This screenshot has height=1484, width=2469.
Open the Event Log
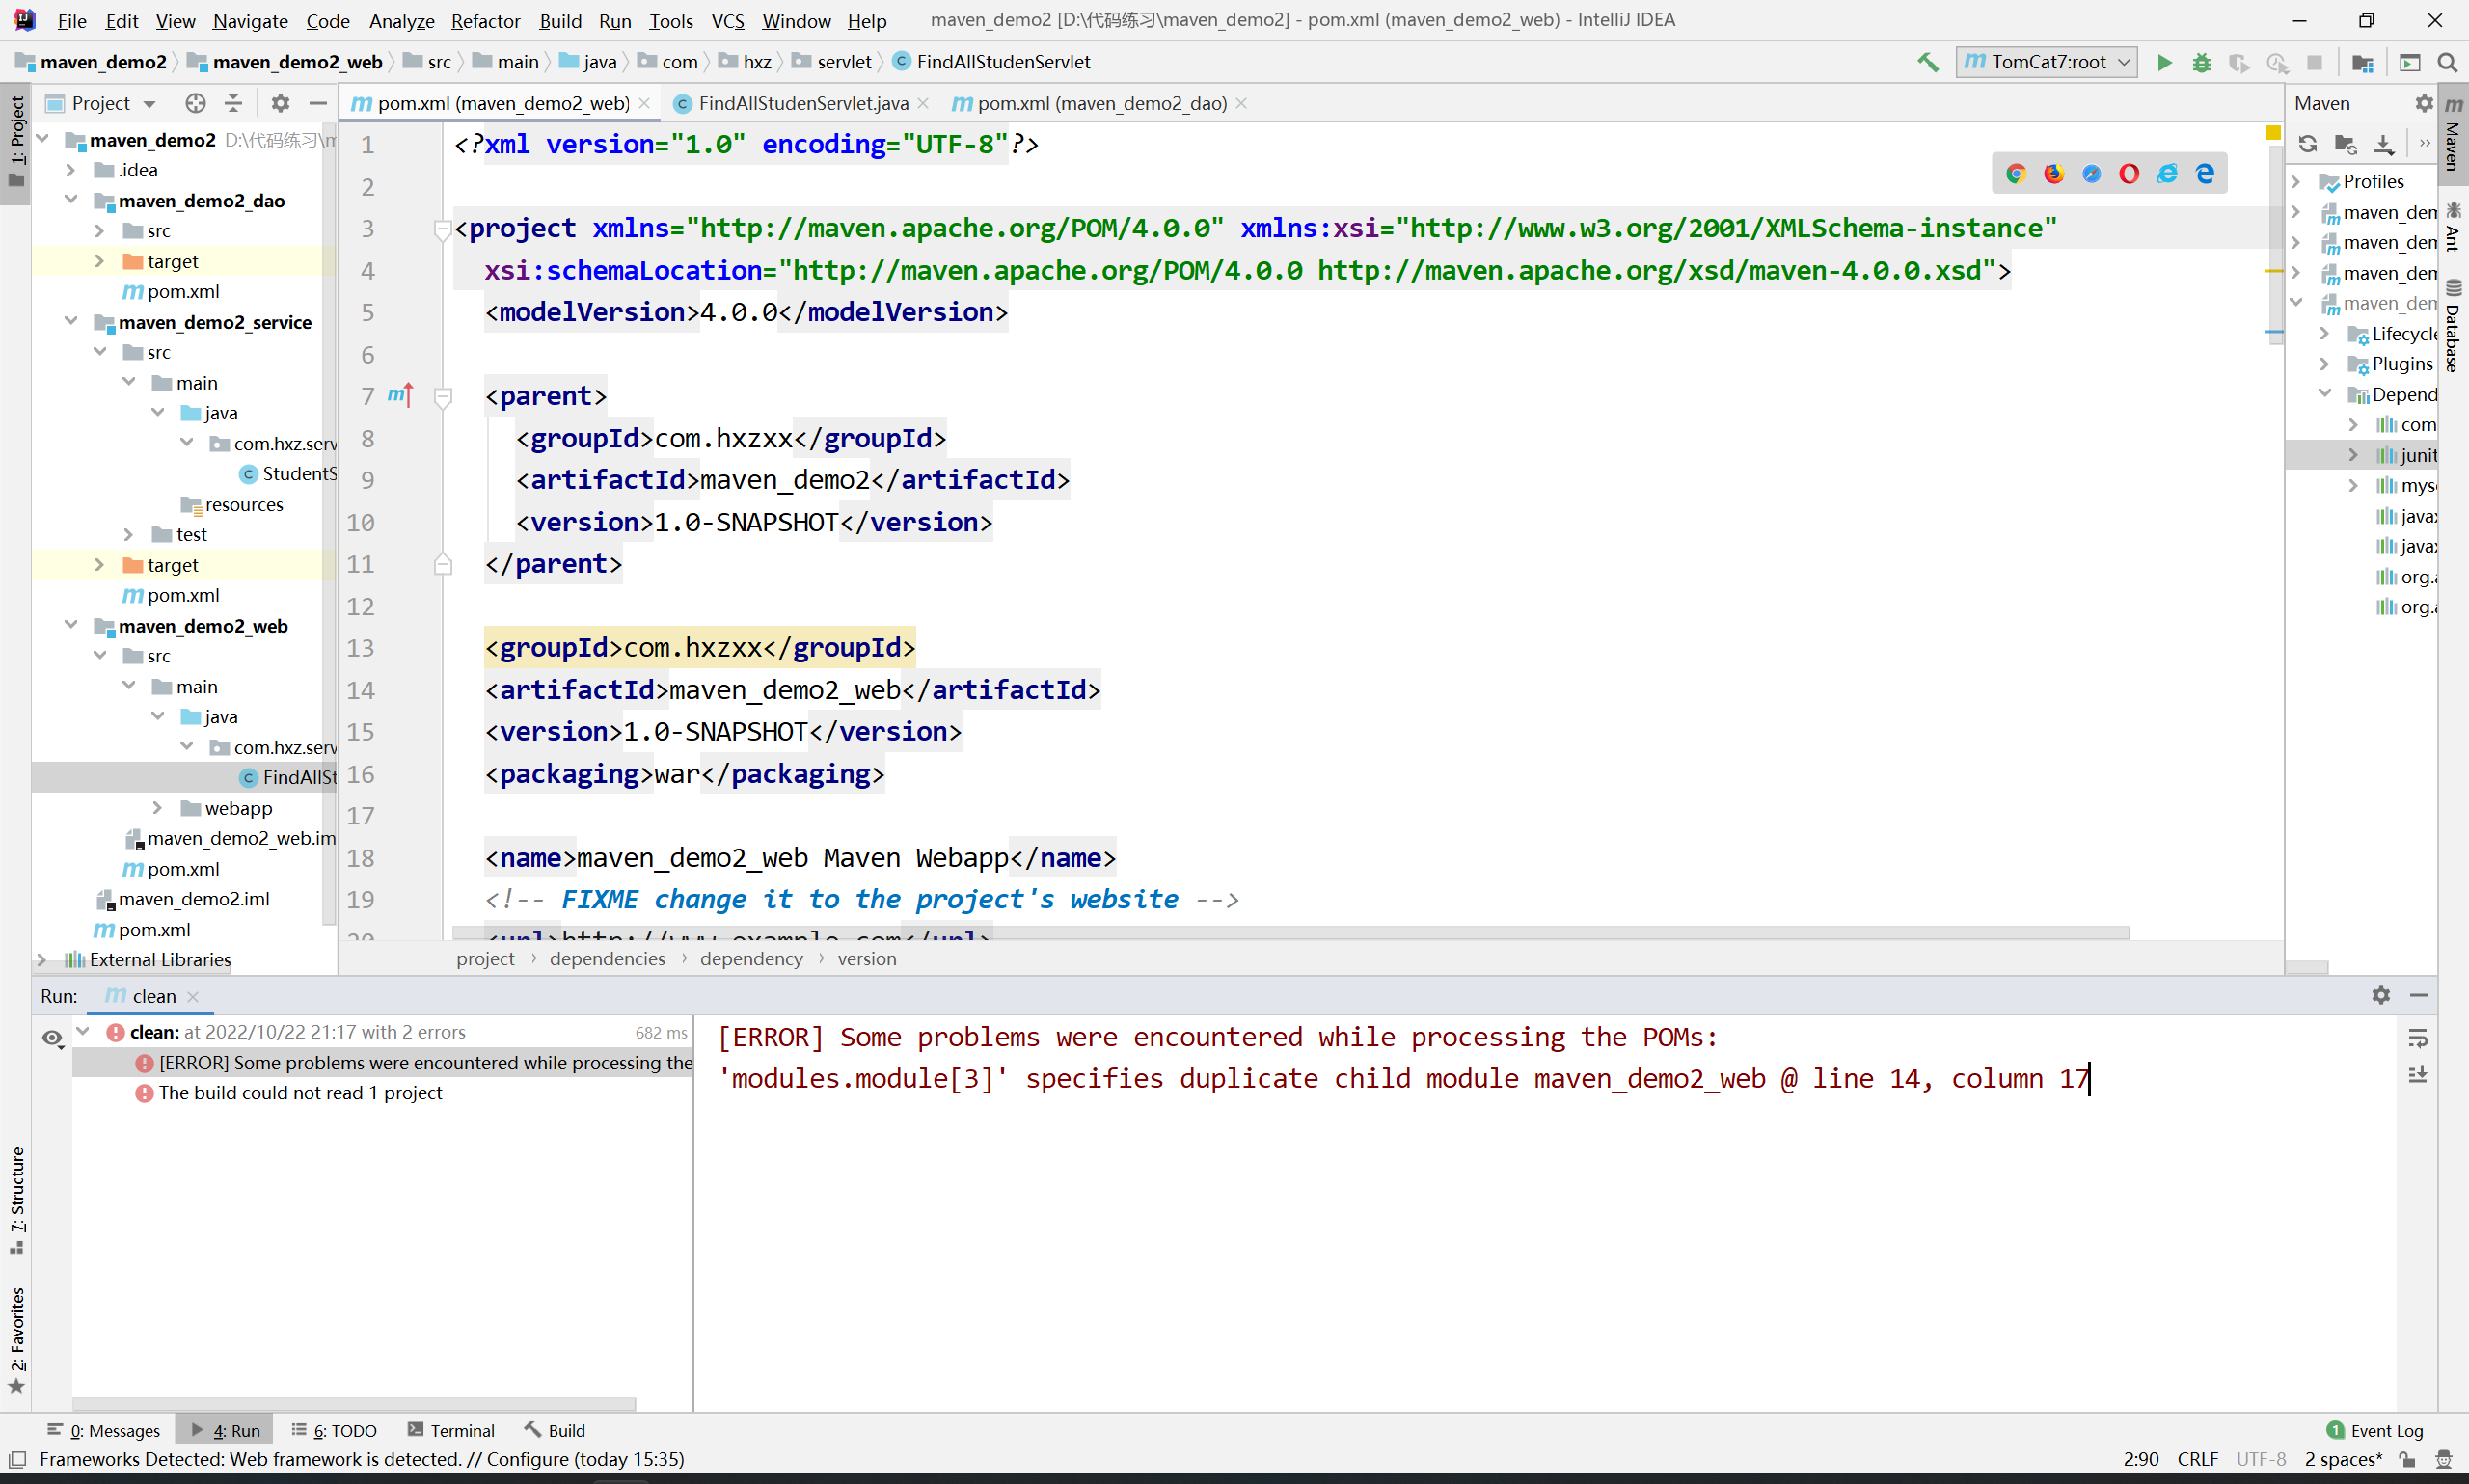click(x=2376, y=1430)
